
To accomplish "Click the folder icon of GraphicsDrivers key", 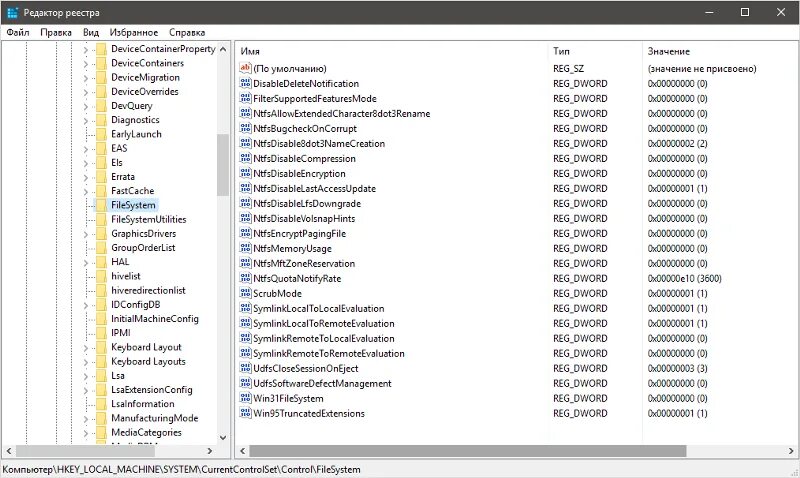I will click(x=102, y=234).
